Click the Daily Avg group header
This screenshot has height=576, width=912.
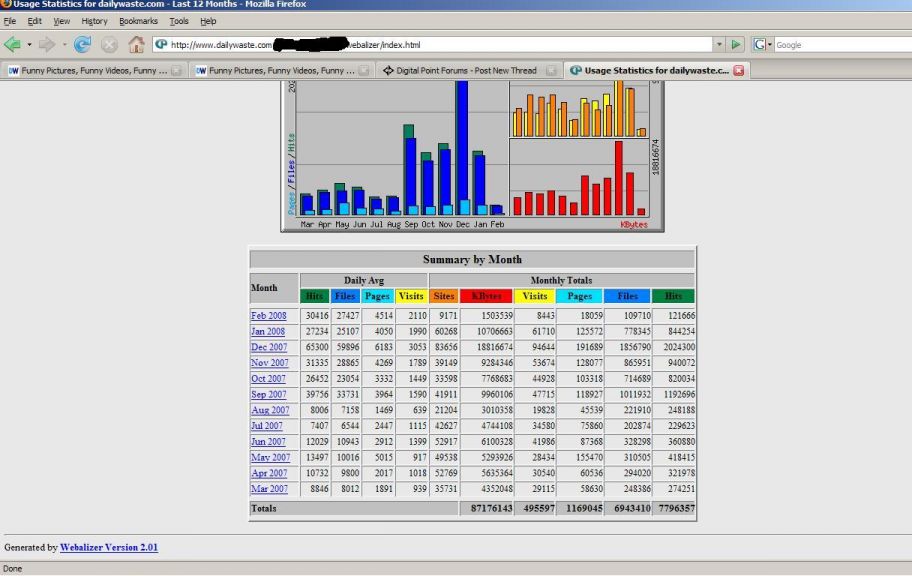coord(364,280)
